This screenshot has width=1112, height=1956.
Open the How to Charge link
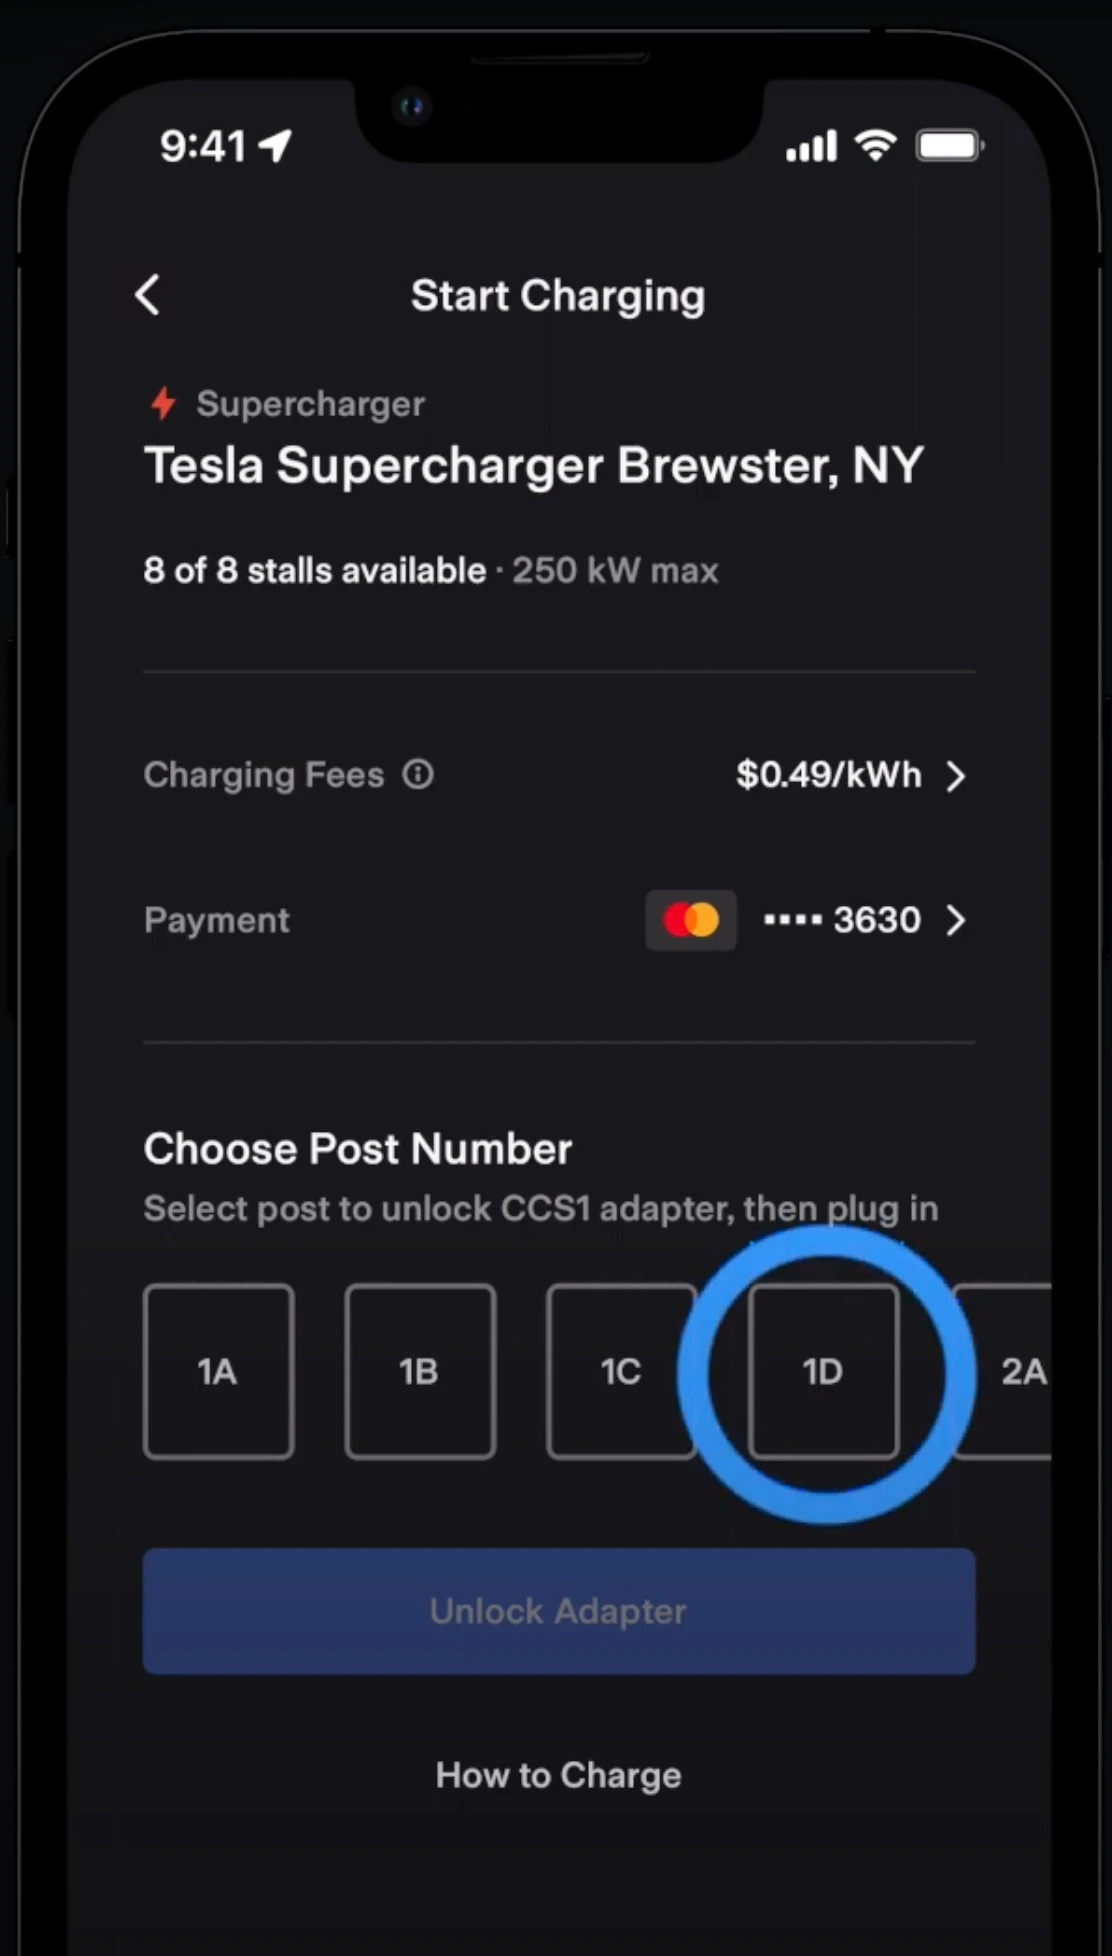click(559, 1775)
